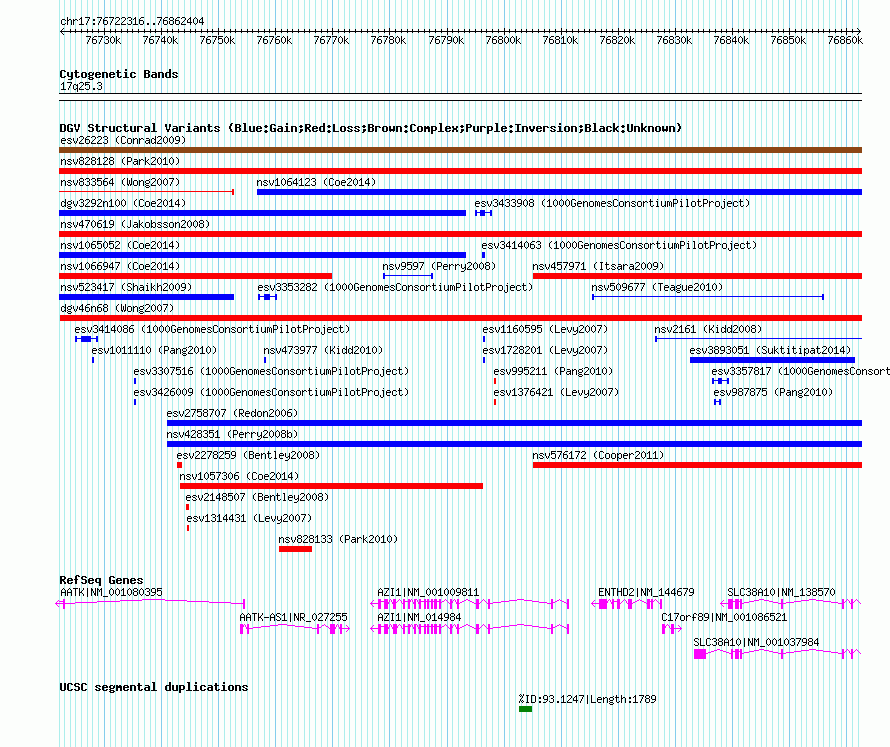
Task: Click nsv9597 (Perry2008) variant label
Action: point(439,266)
